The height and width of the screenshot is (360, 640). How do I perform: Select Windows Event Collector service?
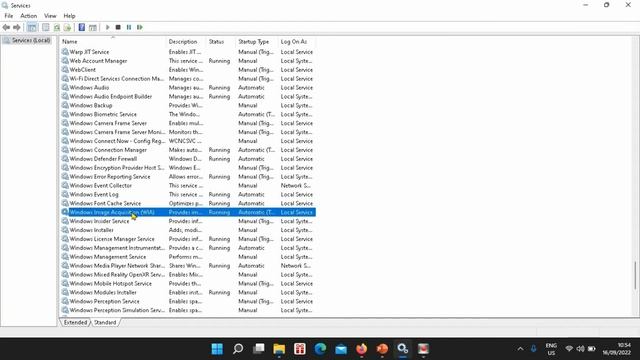[x=188, y=185]
